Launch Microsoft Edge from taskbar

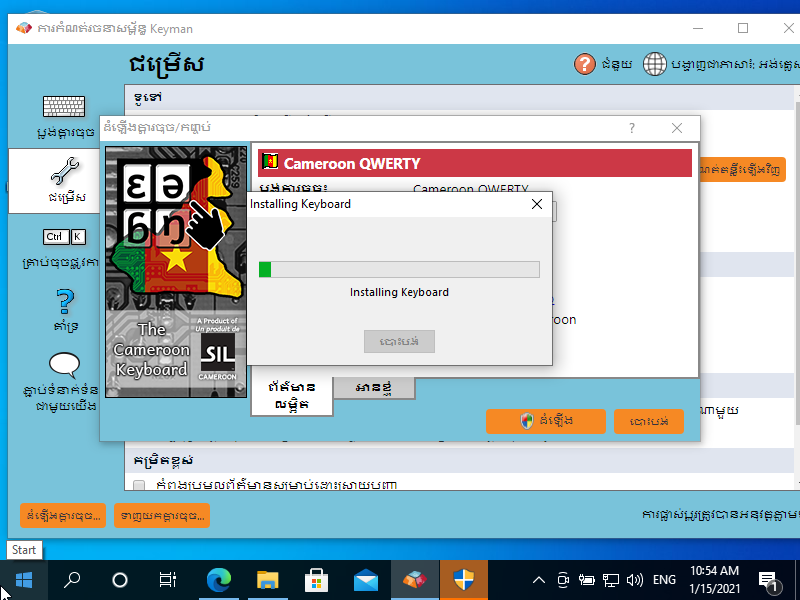click(x=219, y=580)
